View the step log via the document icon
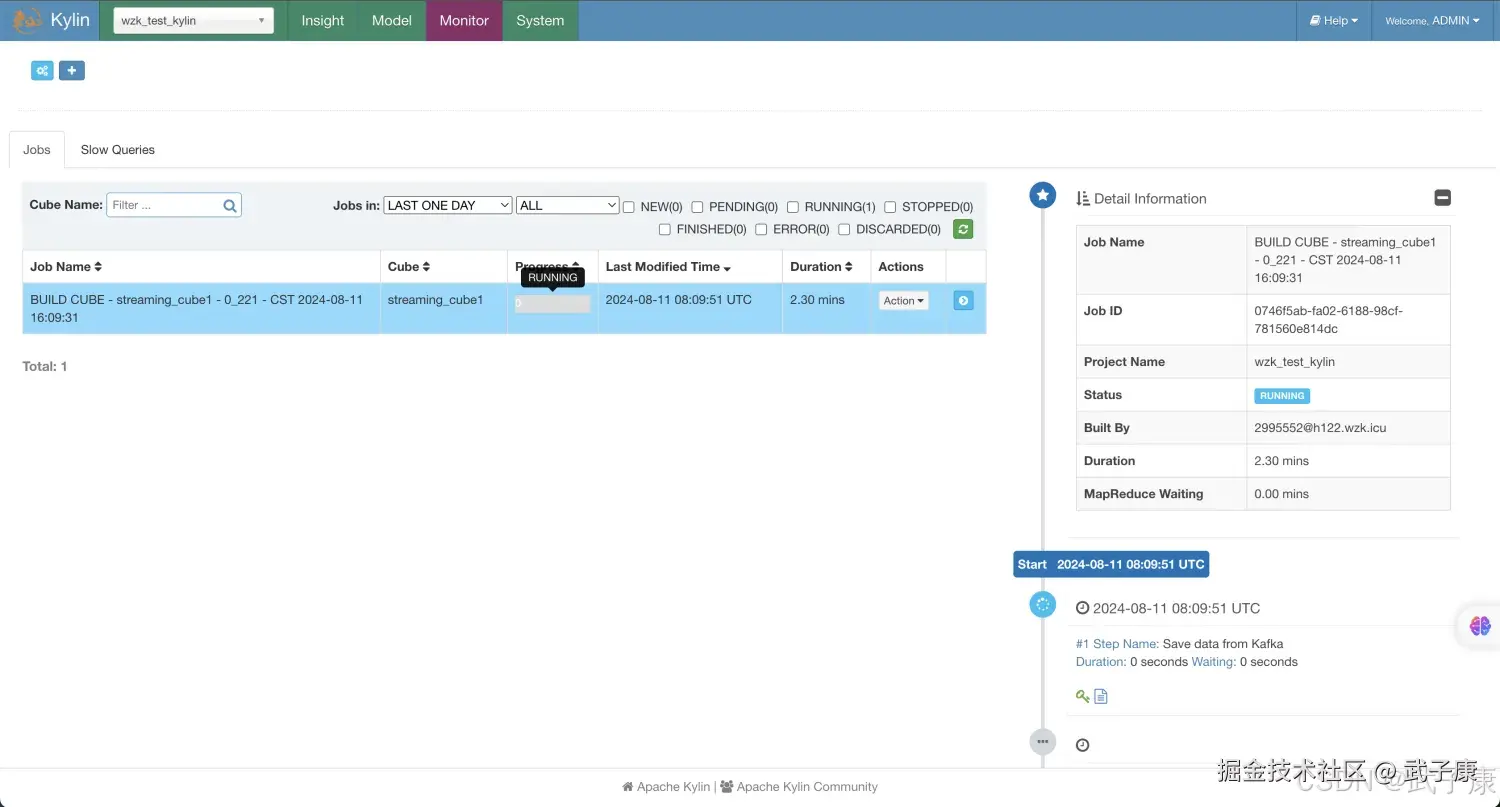 click(x=1100, y=695)
